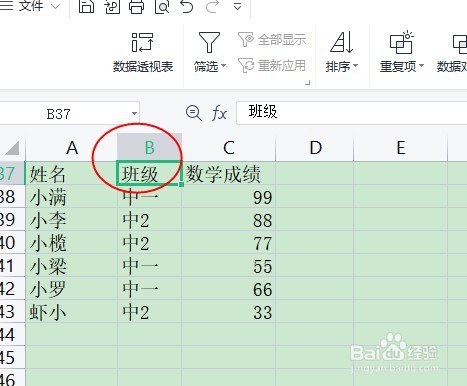Click the Select All corner triangle
Viewport: 467px width, 386px height.
[x=13, y=148]
